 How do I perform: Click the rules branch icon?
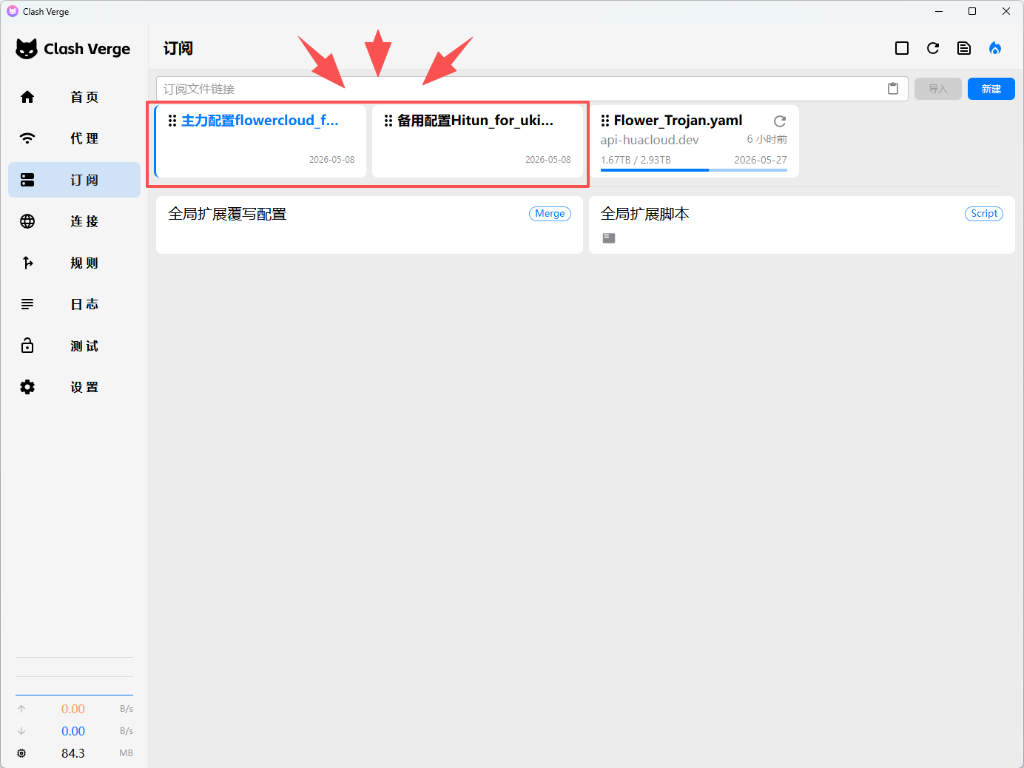click(x=27, y=263)
